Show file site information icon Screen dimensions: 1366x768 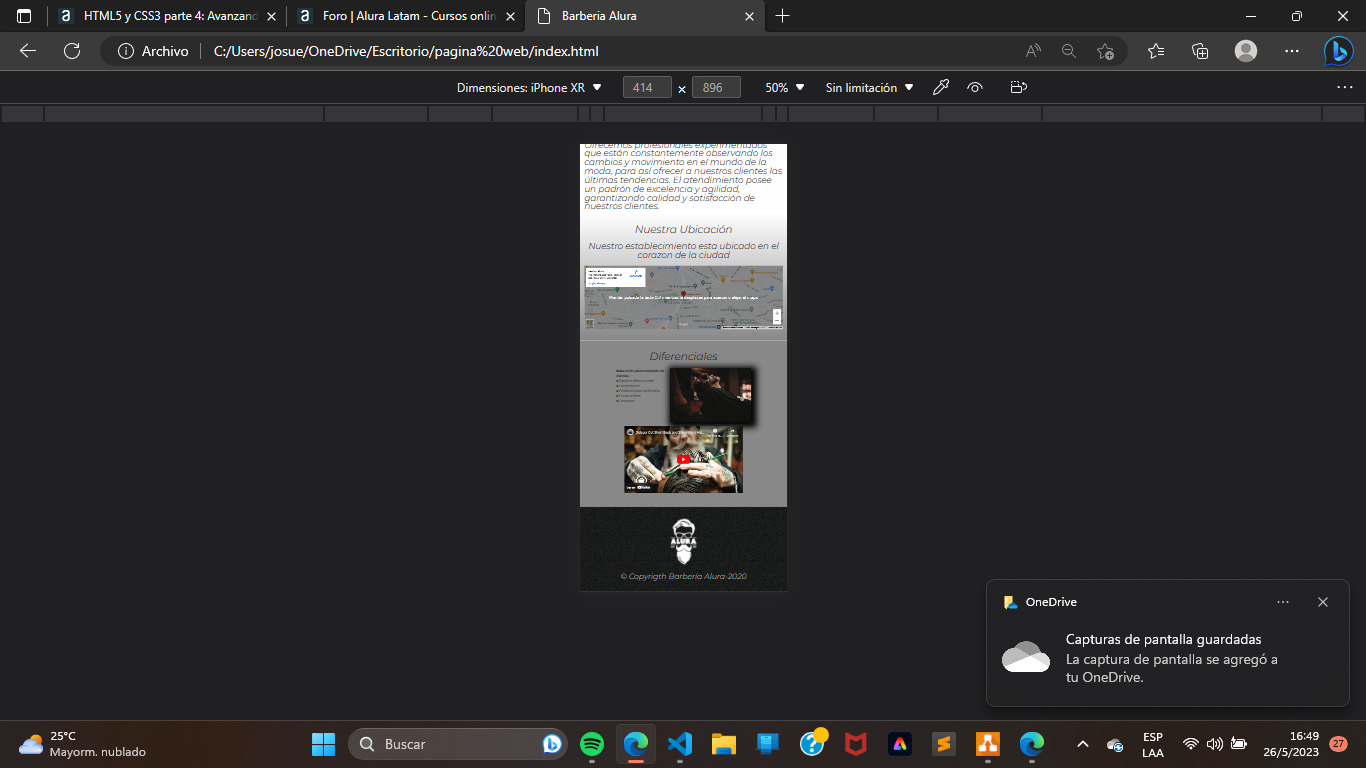[126, 51]
